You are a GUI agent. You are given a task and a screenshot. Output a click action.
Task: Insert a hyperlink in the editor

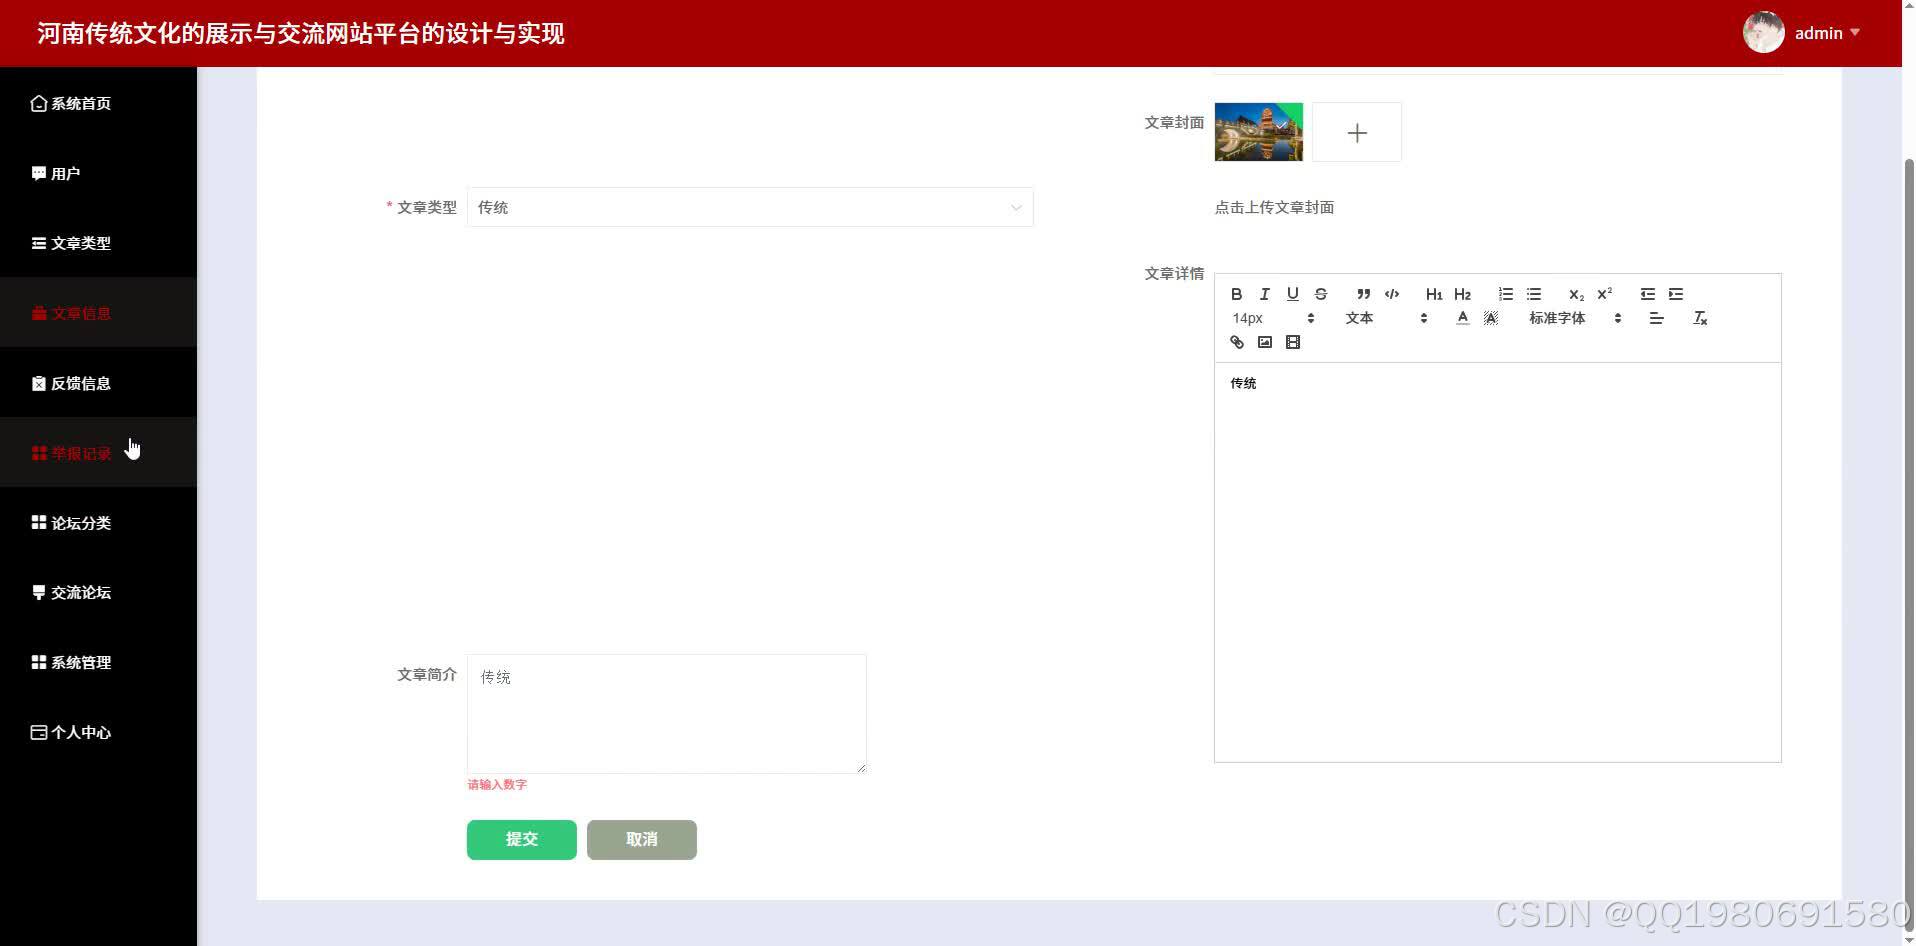1236,342
